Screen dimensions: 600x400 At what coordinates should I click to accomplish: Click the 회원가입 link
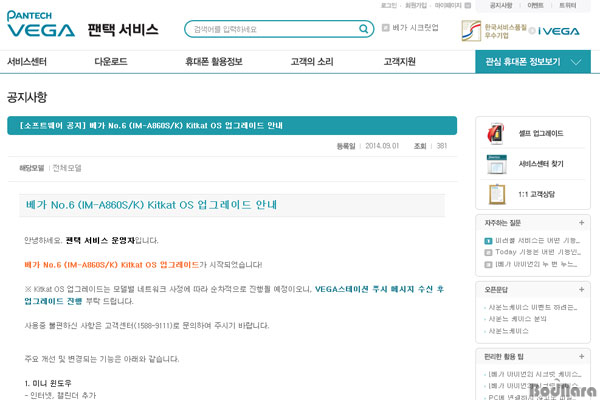click(x=416, y=5)
